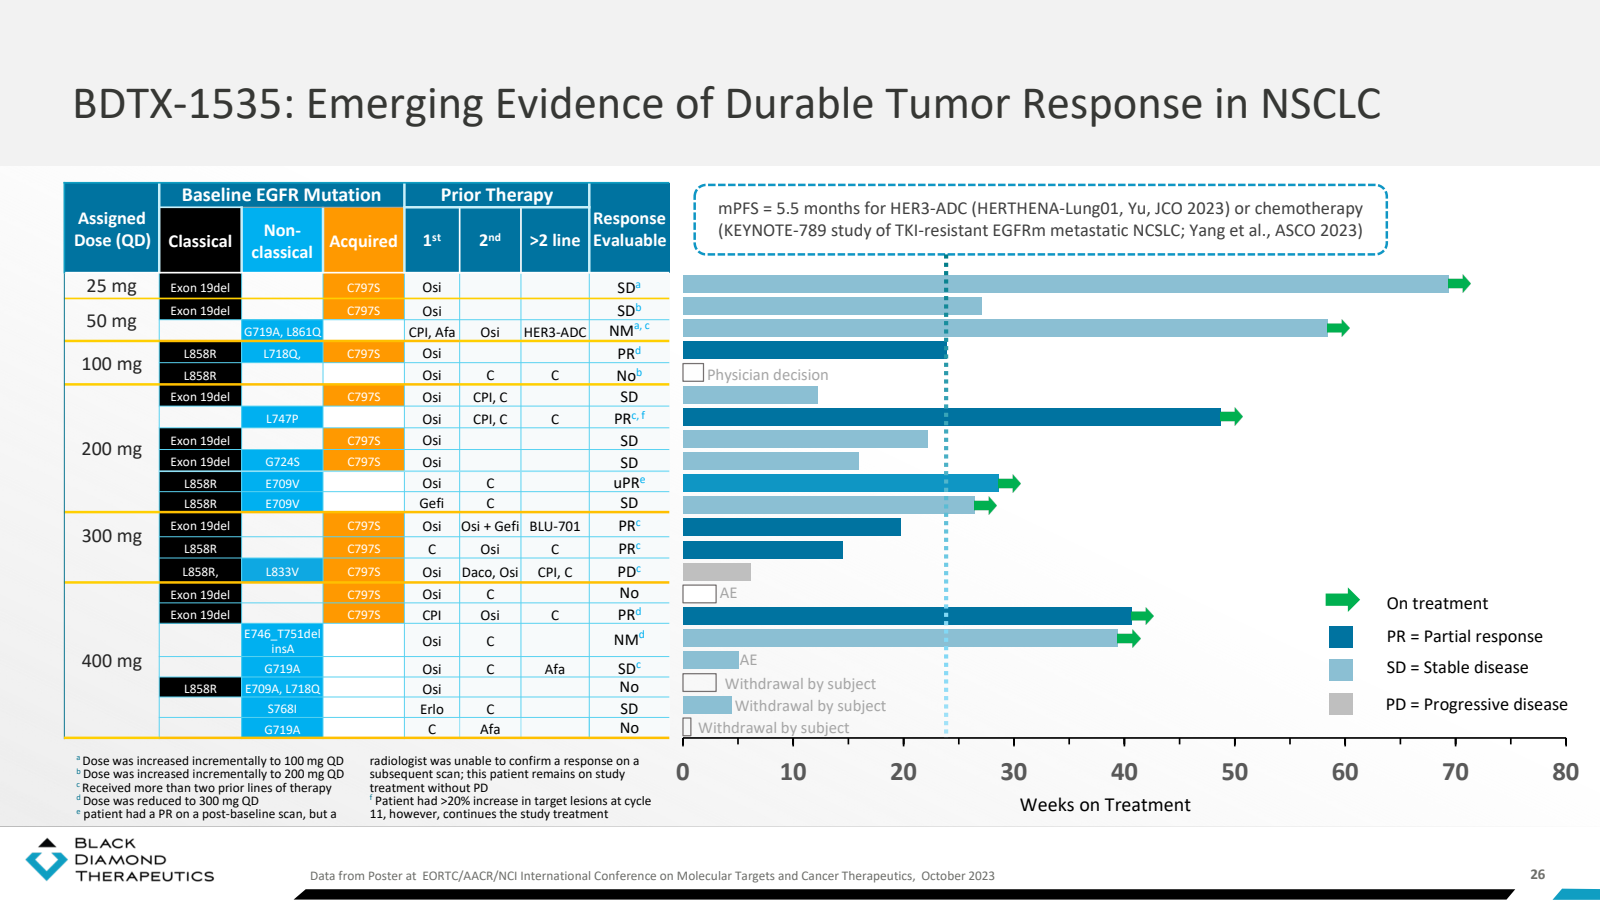1600x900 pixels.
Task: Click the uPR response cell
Action: click(x=629, y=483)
